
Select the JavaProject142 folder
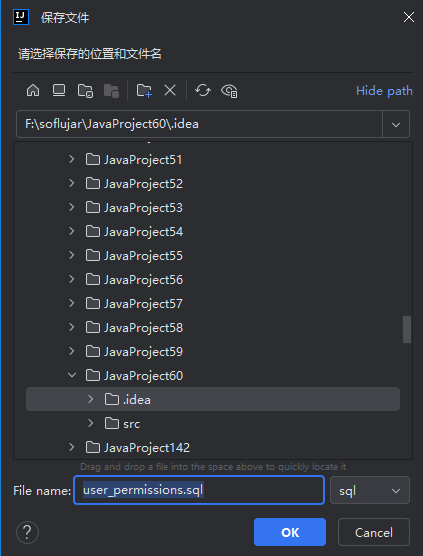click(x=138, y=447)
